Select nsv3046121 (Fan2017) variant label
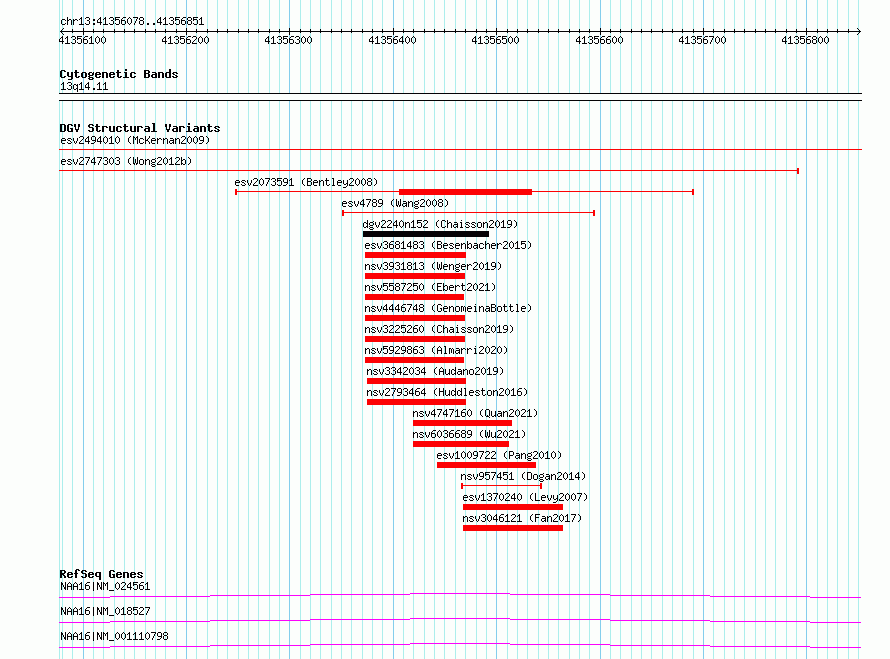Viewport: 890px width, 659px height. click(x=522, y=518)
